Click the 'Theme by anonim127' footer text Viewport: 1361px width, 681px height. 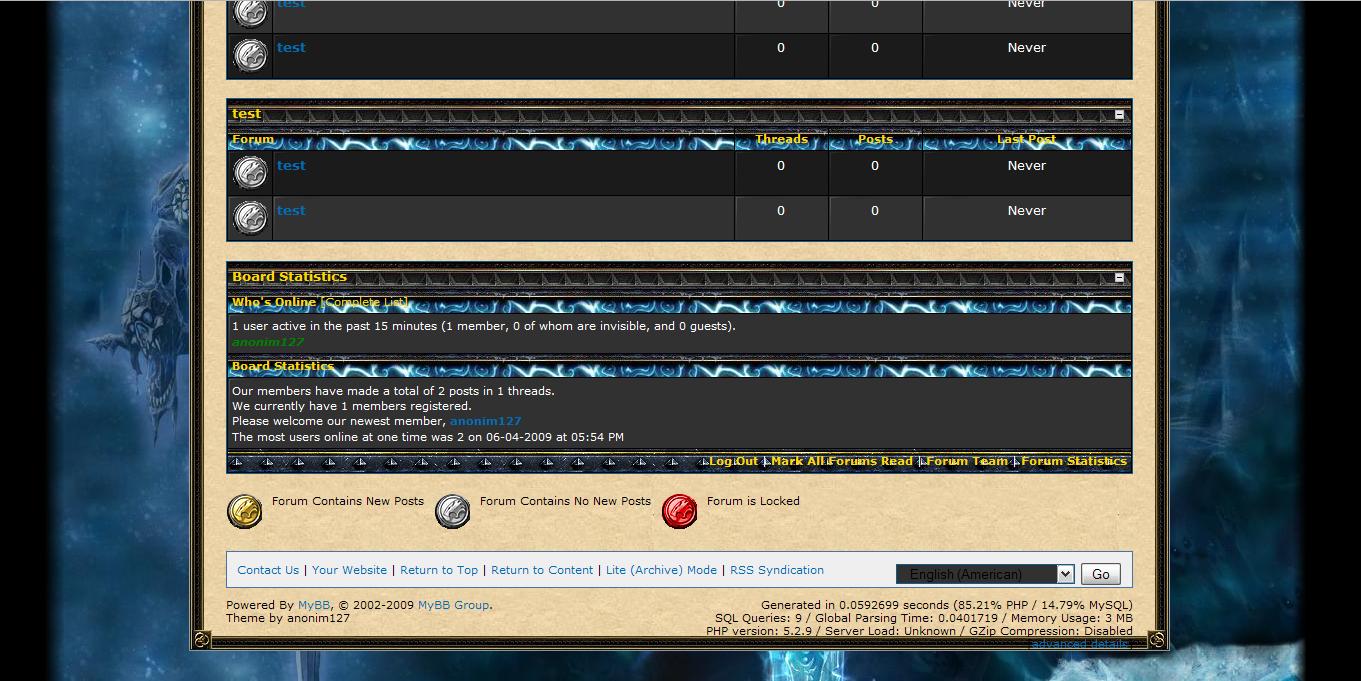[x=288, y=618]
